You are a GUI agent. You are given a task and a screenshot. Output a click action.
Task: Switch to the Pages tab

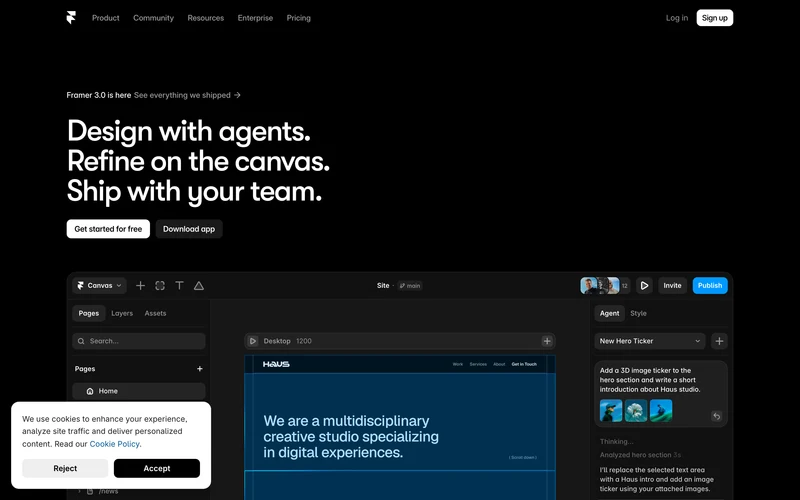pos(89,313)
